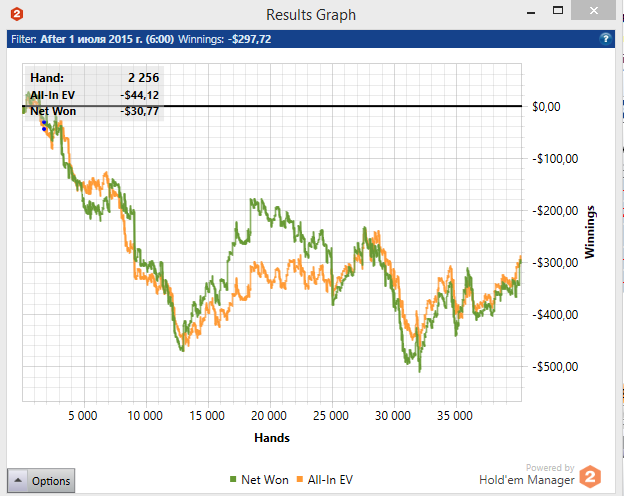
Task: Open the blue help question-mark icon
Action: [x=605, y=39]
